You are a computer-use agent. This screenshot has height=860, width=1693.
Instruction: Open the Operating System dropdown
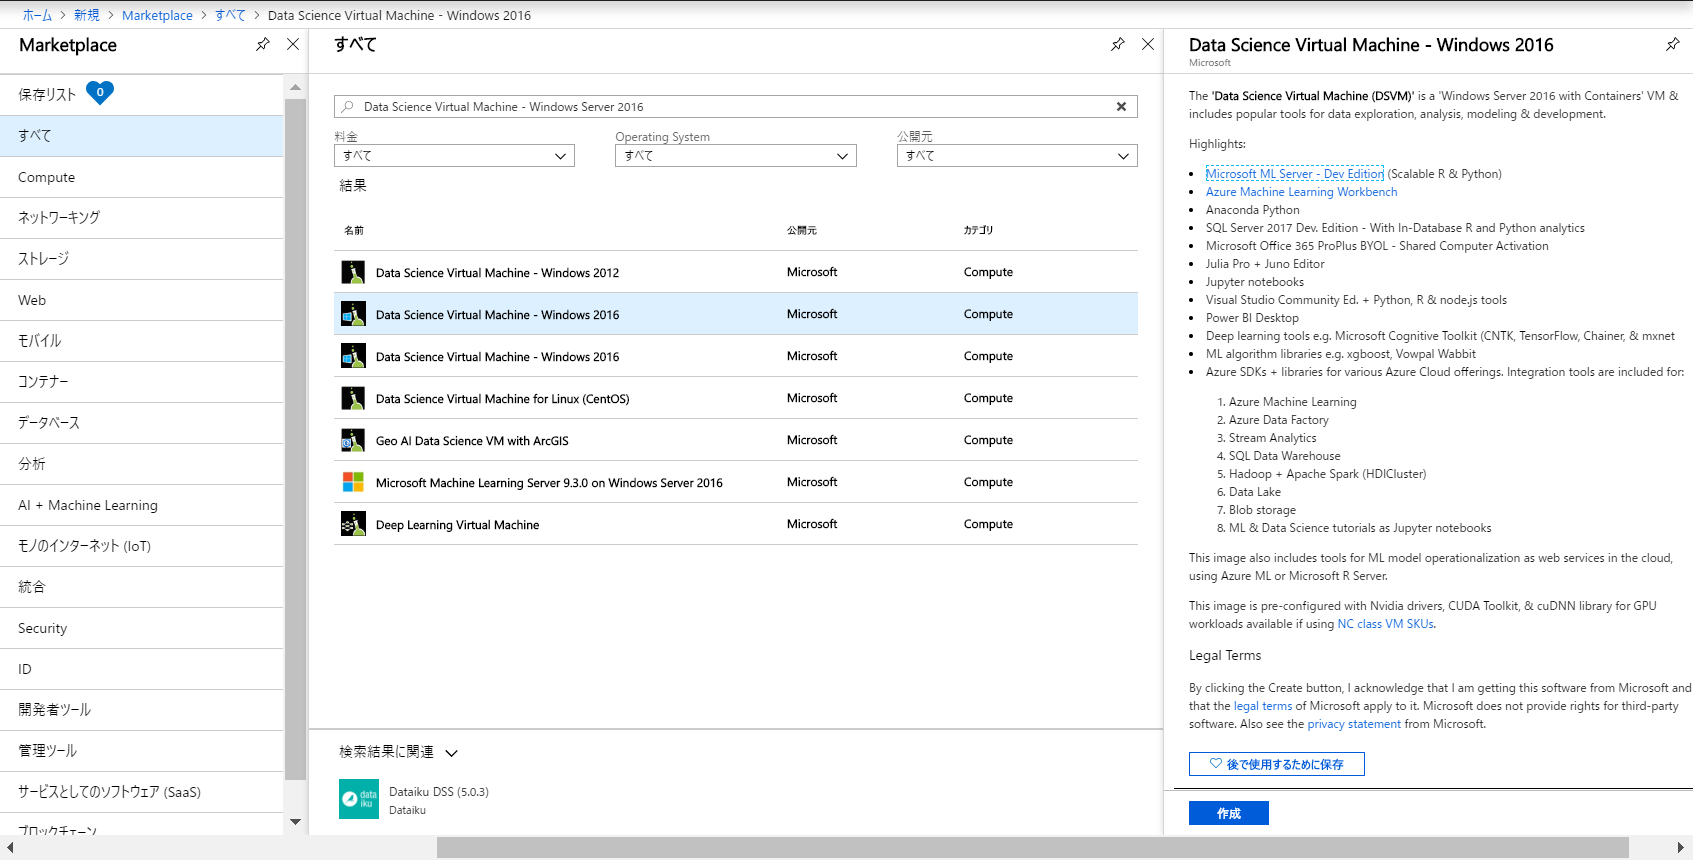tap(736, 156)
